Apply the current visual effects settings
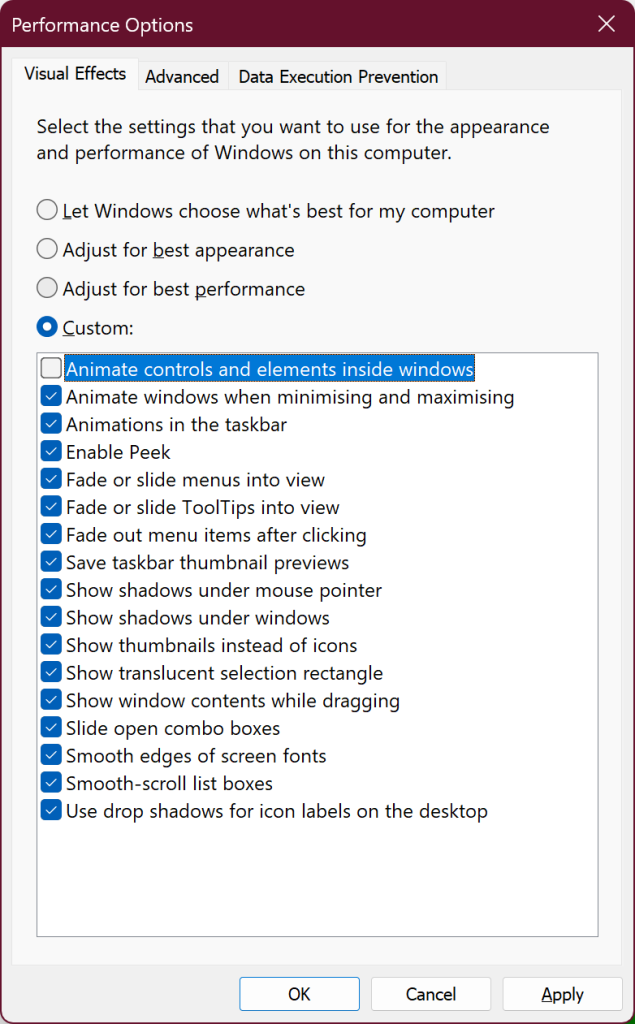The width and height of the screenshot is (635, 1024). point(562,993)
